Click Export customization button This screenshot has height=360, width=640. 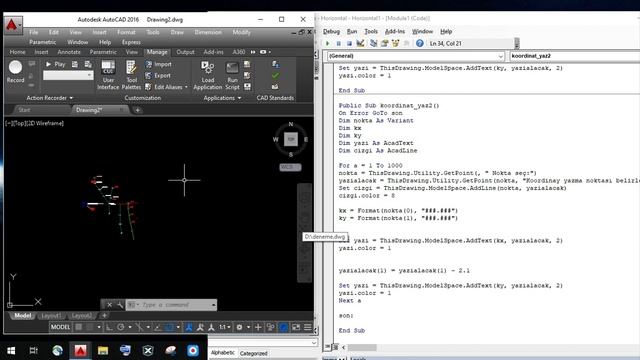click(x=158, y=76)
